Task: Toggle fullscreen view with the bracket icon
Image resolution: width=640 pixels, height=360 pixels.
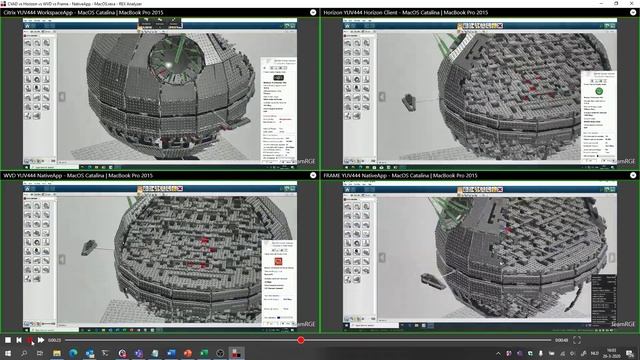Action: coord(577,340)
